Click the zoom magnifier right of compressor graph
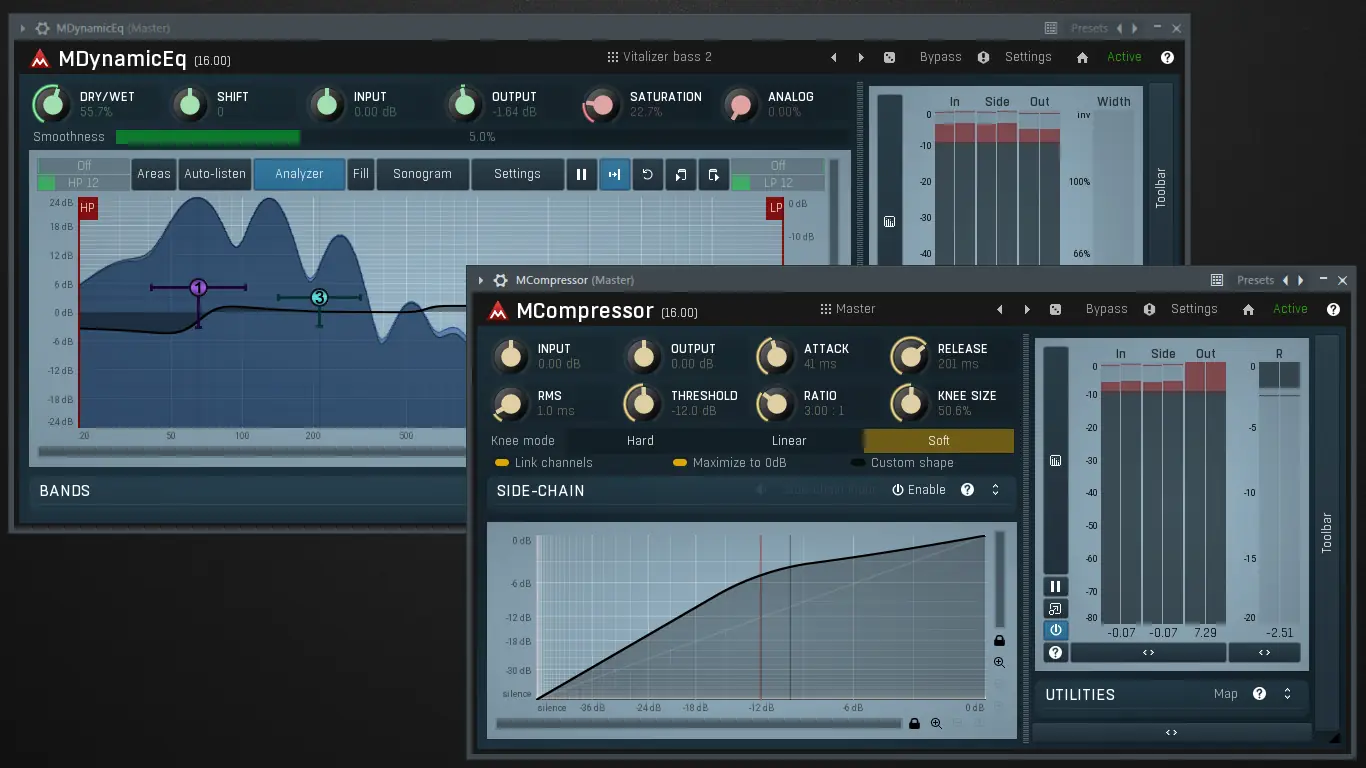Image resolution: width=1366 pixels, height=768 pixels. 999,662
